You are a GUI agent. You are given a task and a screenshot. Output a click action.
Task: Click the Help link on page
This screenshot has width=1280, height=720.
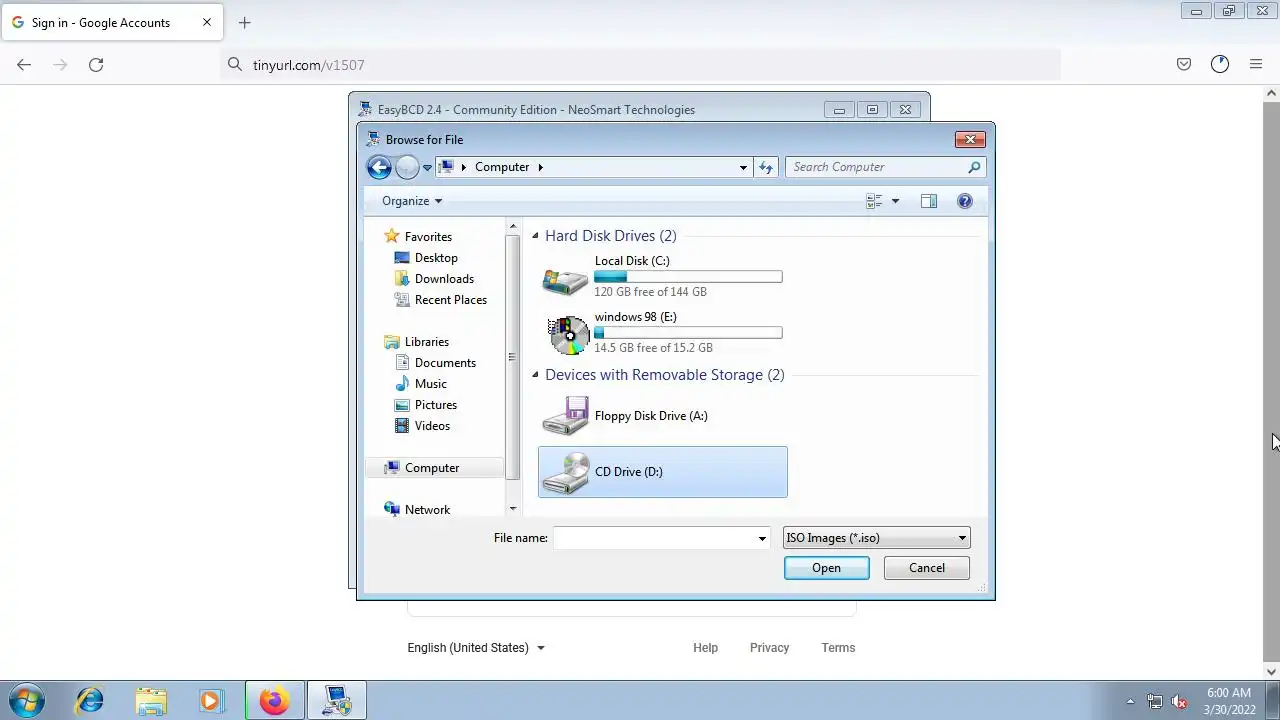(x=706, y=648)
